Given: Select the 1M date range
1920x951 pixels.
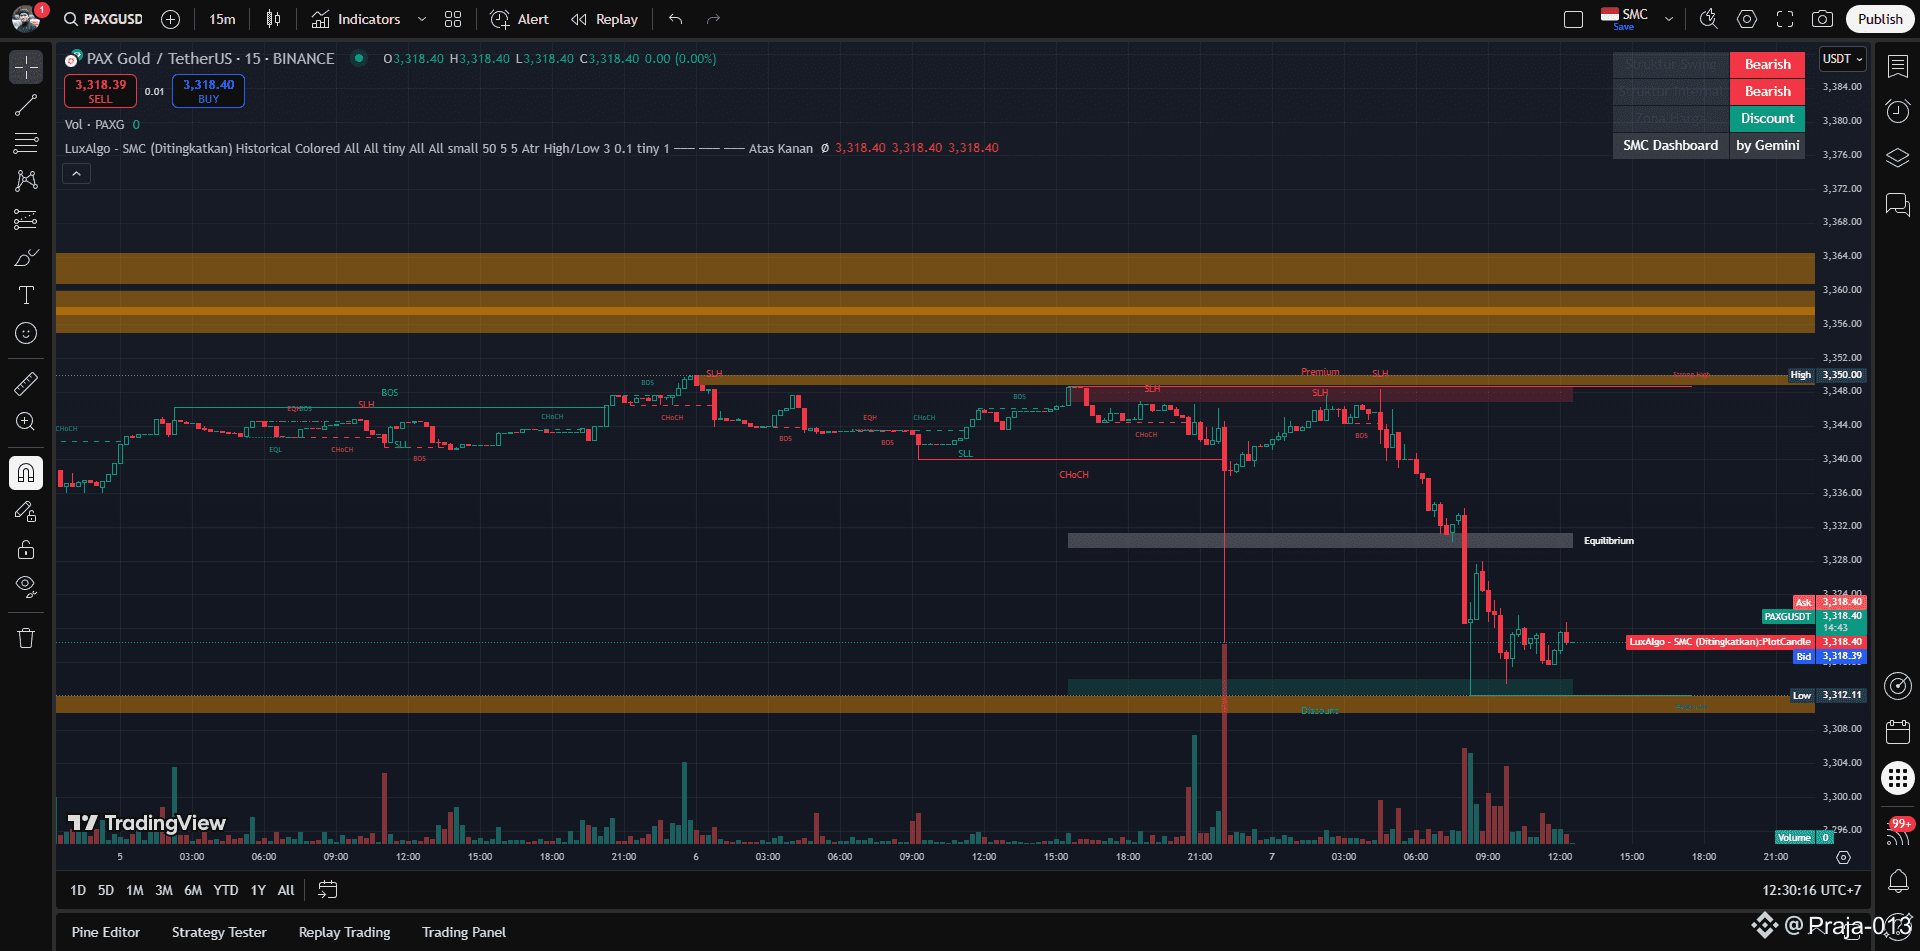Looking at the screenshot, I should point(135,890).
